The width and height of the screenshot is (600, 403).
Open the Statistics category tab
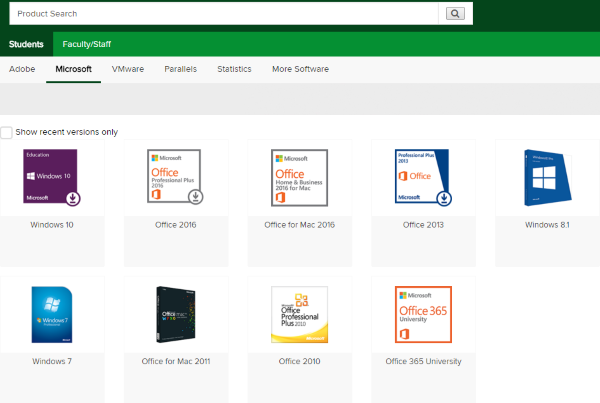(234, 69)
